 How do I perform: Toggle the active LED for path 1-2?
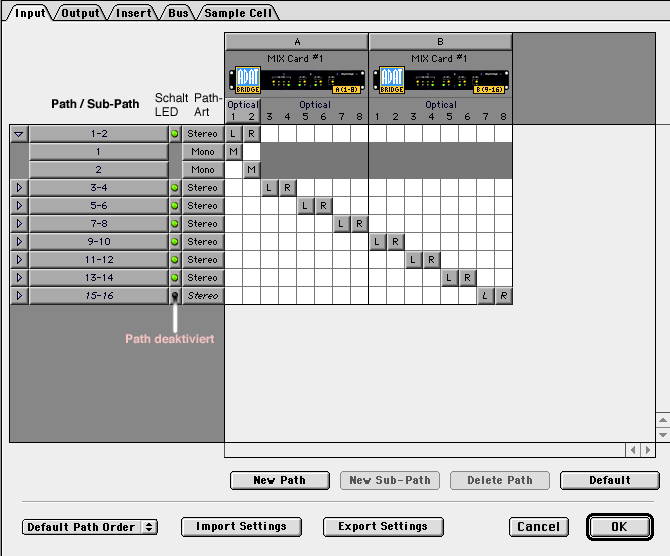pos(175,133)
